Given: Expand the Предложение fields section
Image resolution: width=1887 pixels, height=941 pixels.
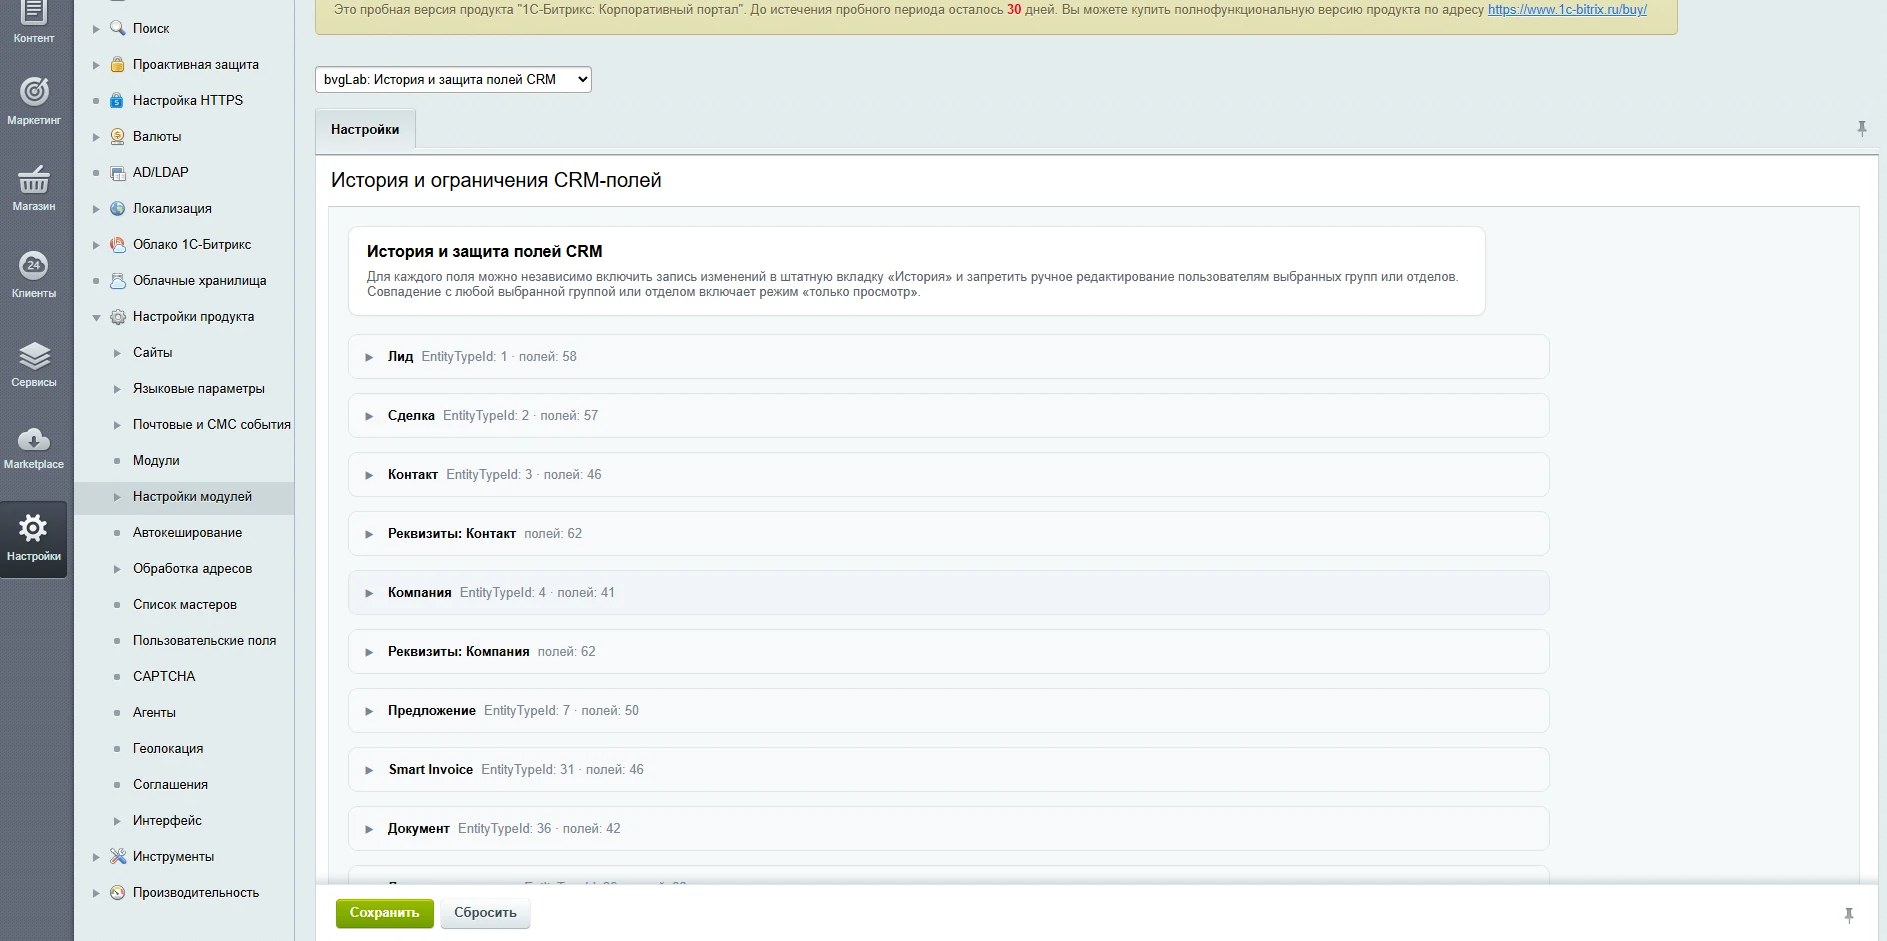Looking at the screenshot, I should 948,710.
